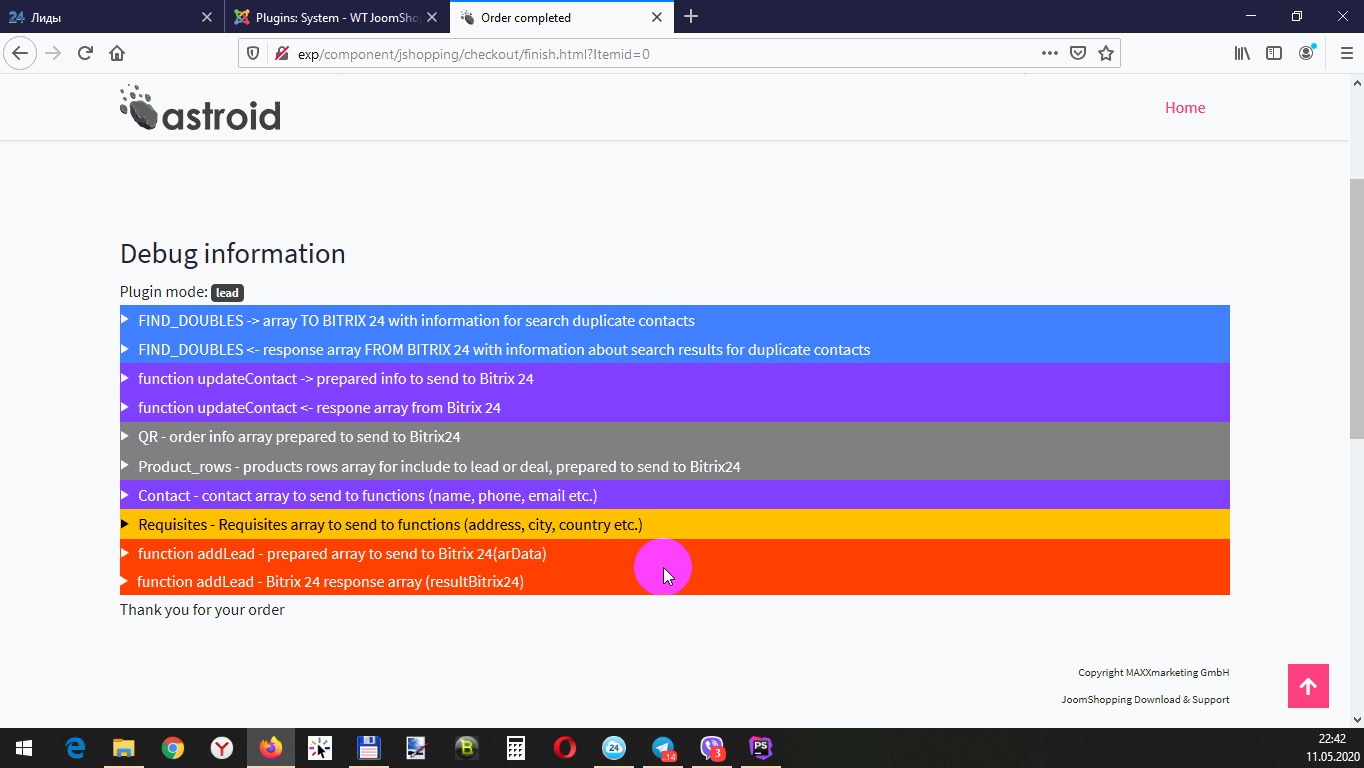Click the JoomShopping Download & Support link

coord(1145,700)
